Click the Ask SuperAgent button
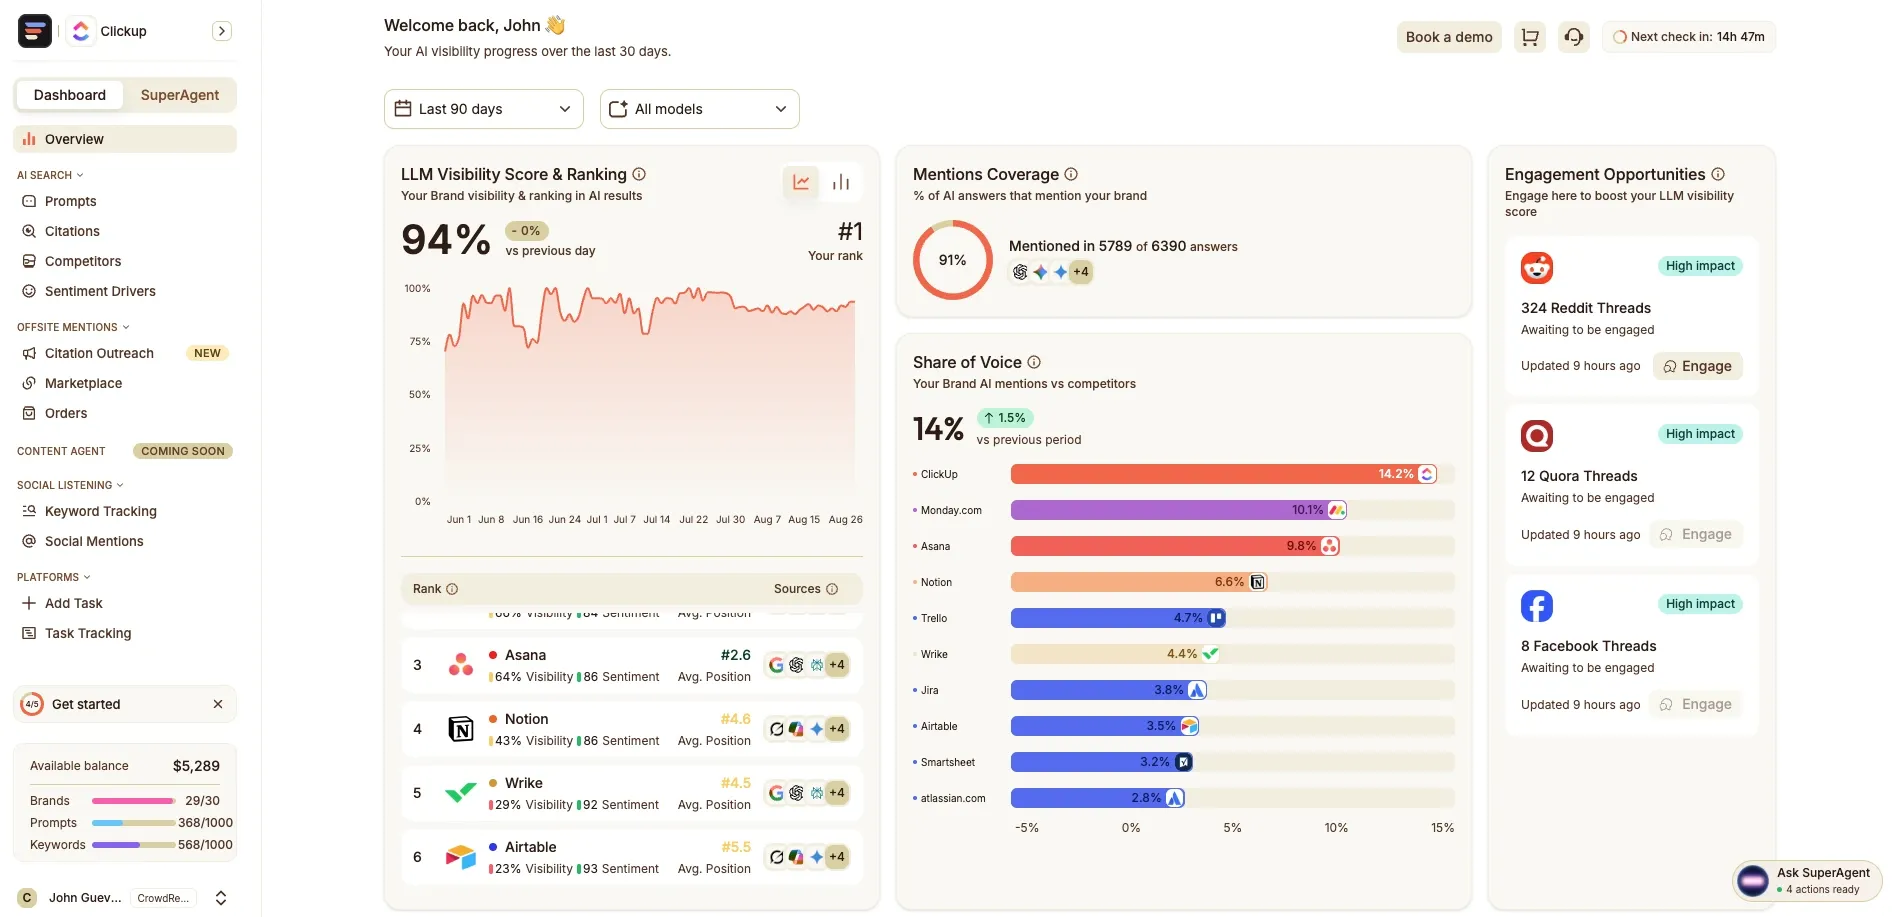1892x917 pixels. pos(1807,881)
